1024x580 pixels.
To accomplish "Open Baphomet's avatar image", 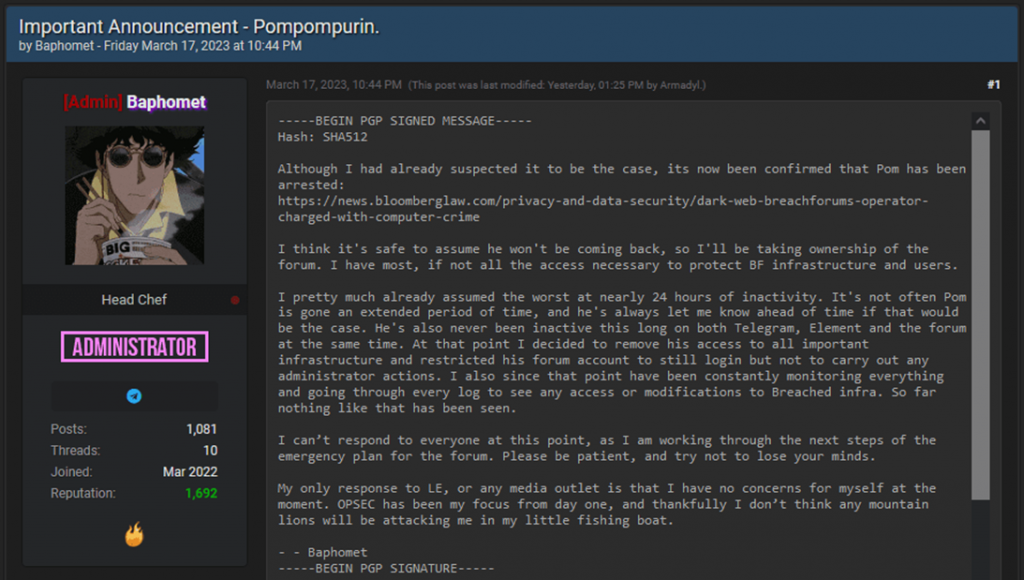I will click(134, 195).
